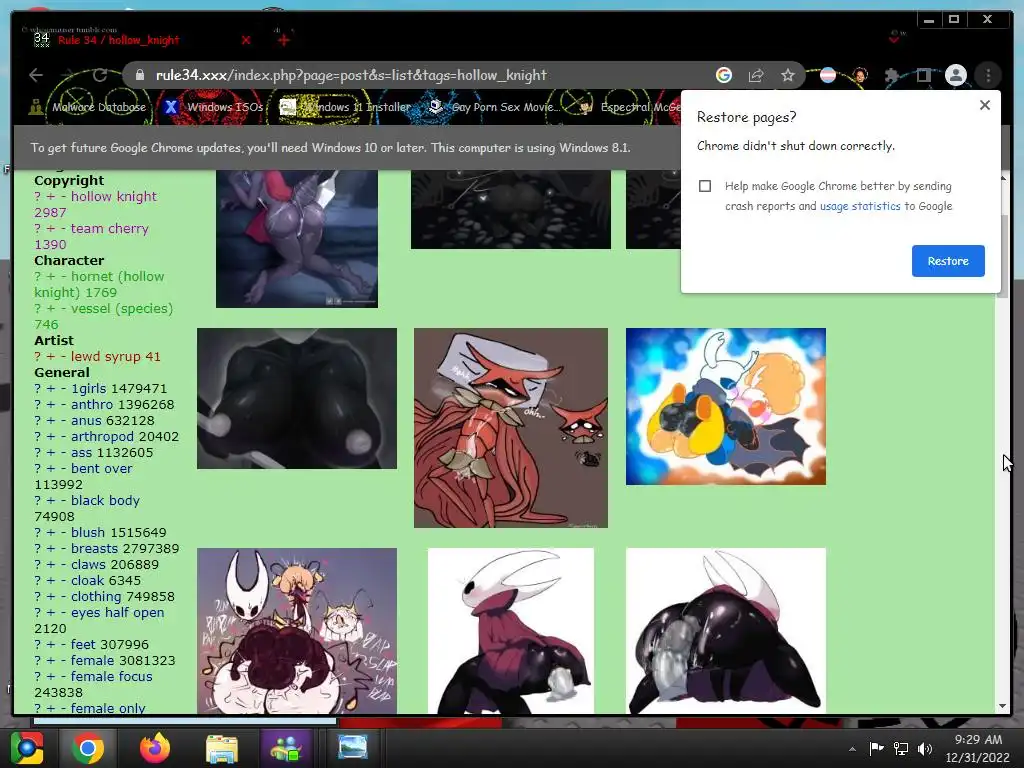
Task: Click the page scrollbar down arrow
Action: [1003, 706]
